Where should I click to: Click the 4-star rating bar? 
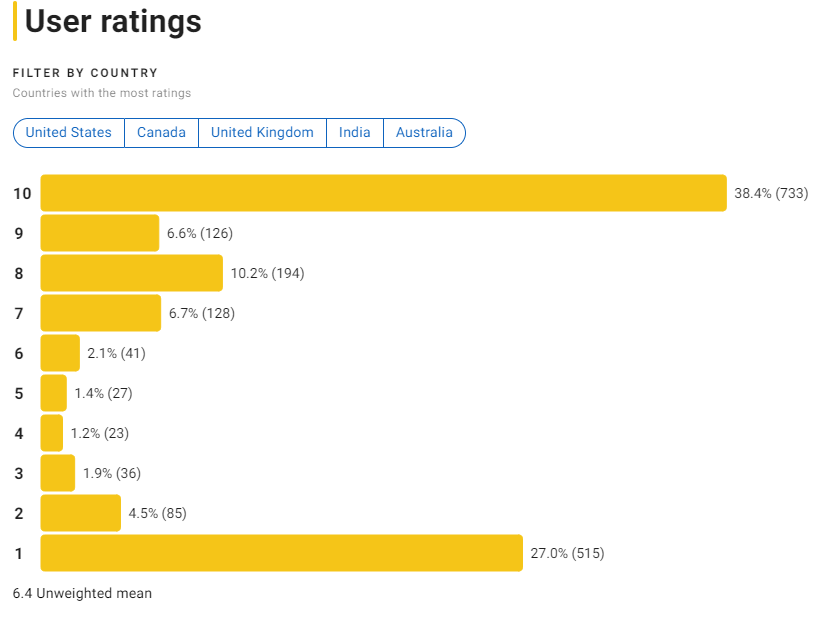pos(52,433)
